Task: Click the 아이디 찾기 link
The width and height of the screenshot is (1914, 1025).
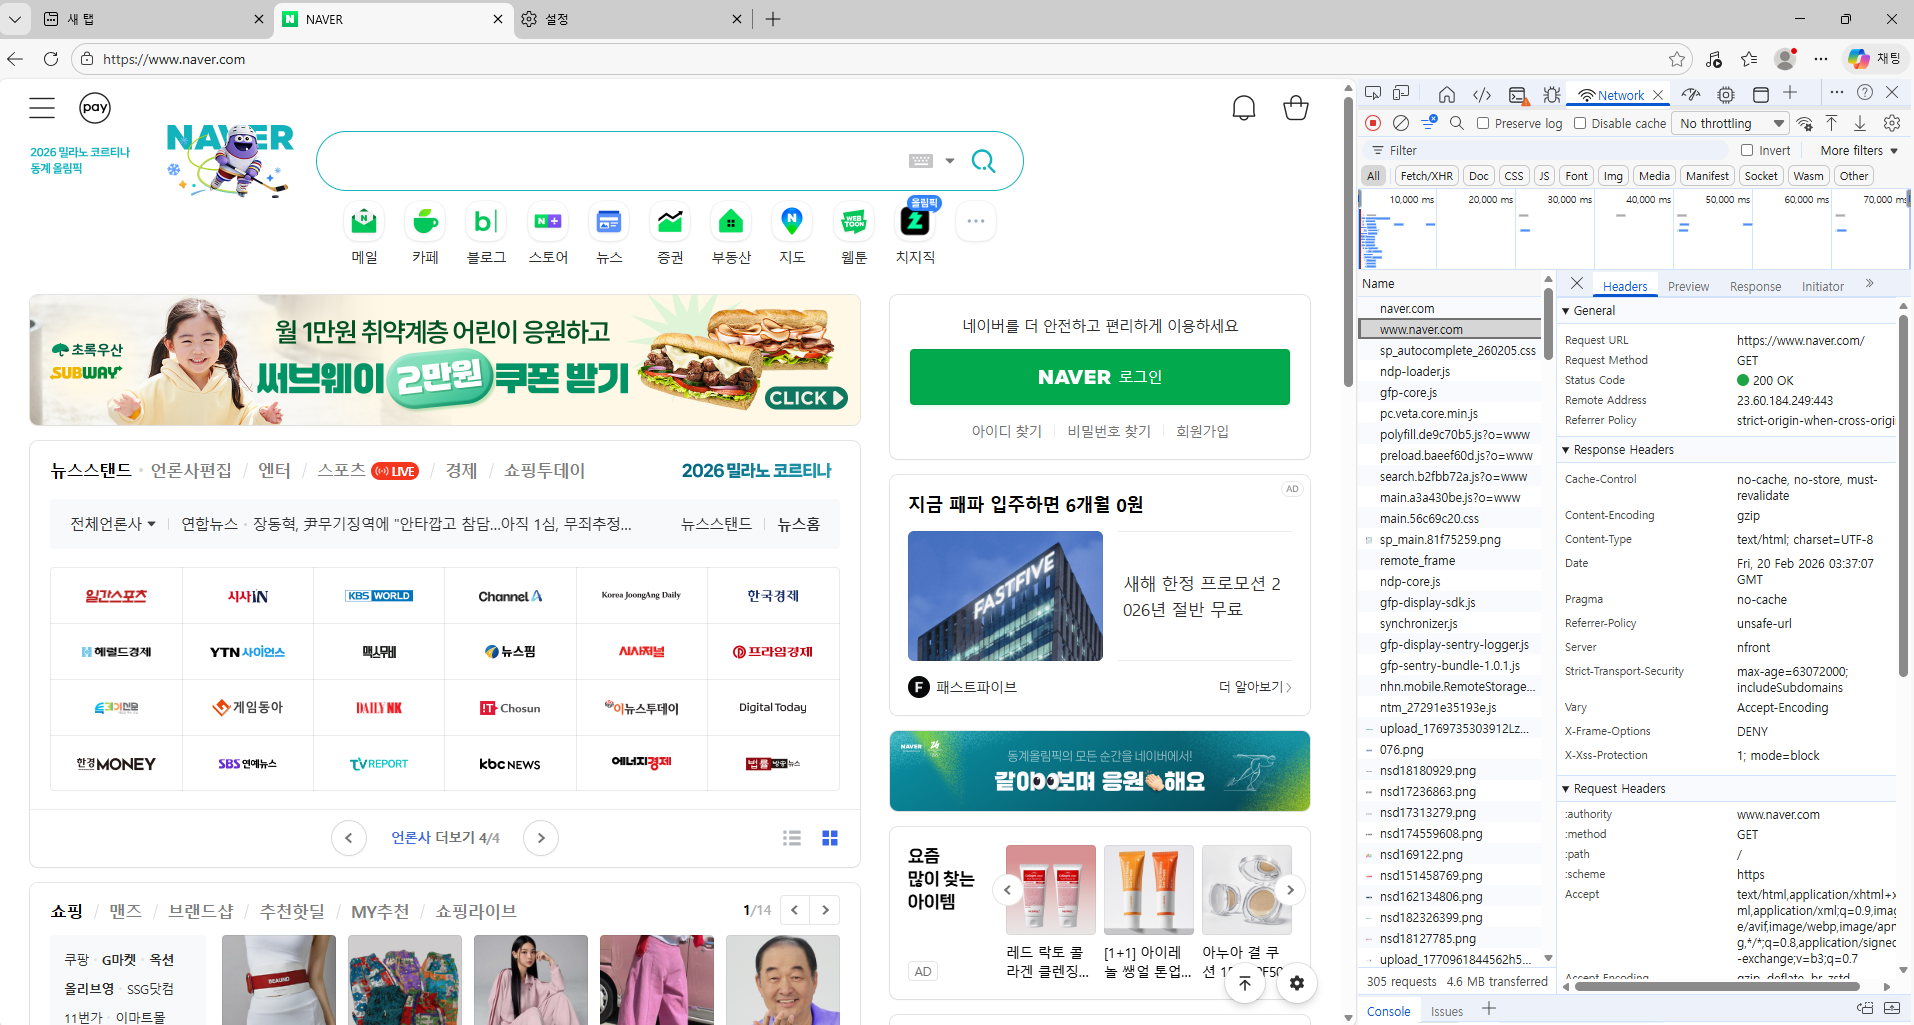Action: (x=1006, y=431)
